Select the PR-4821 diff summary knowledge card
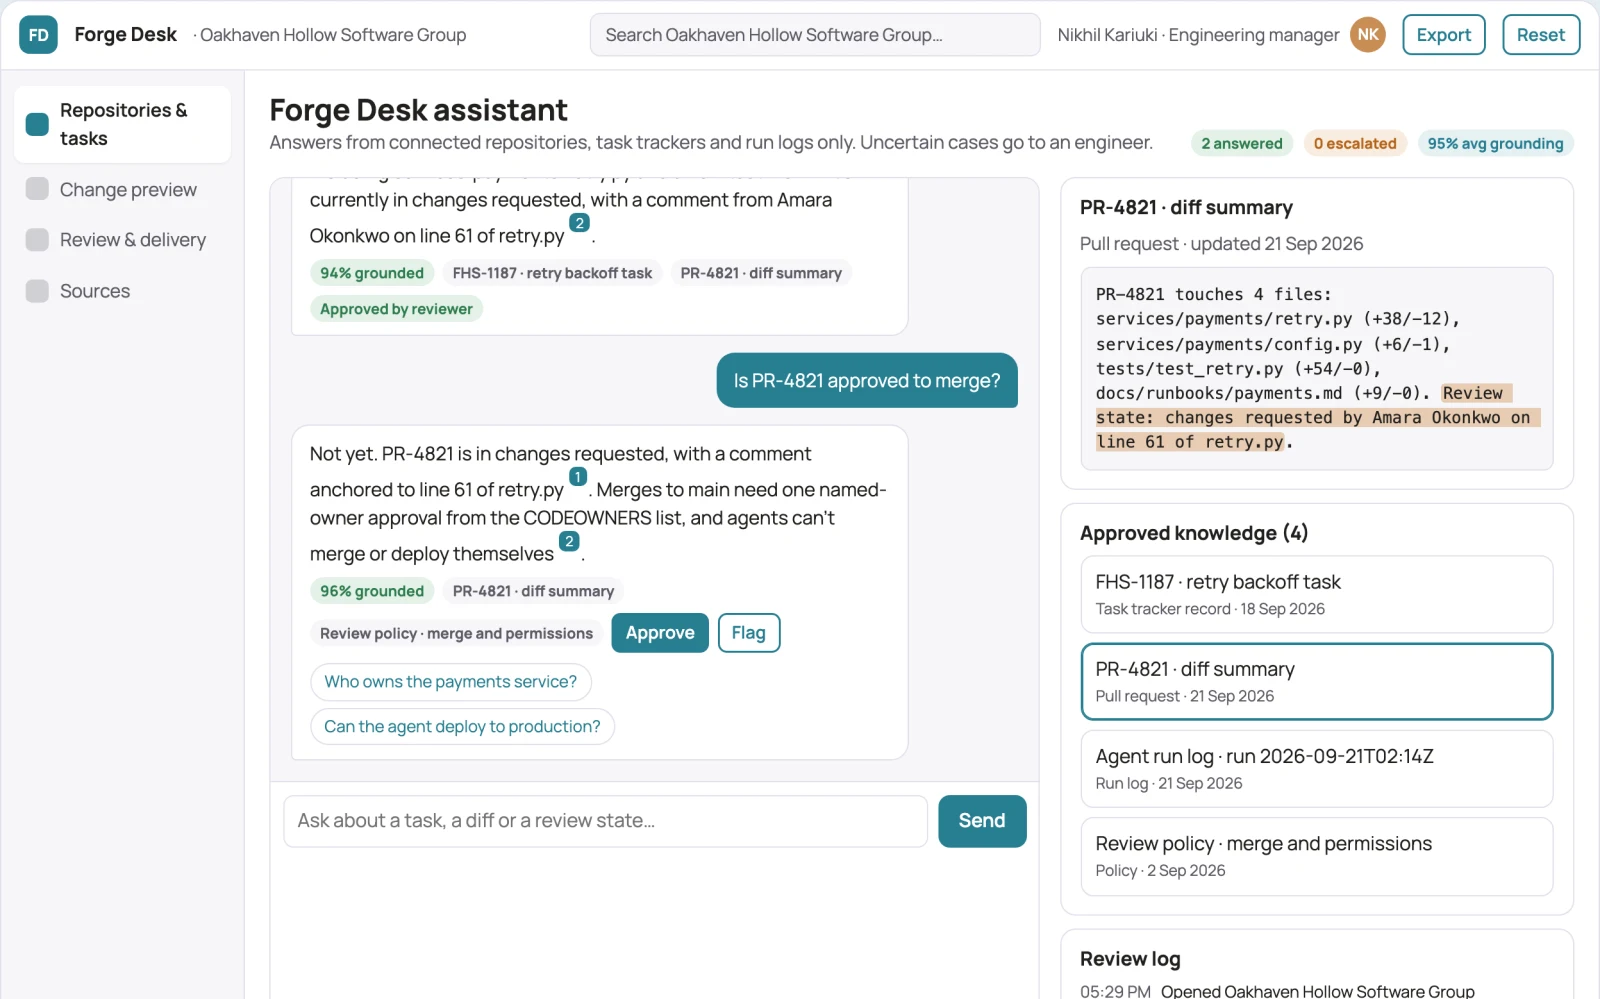The width and height of the screenshot is (1600, 999). coord(1317,682)
